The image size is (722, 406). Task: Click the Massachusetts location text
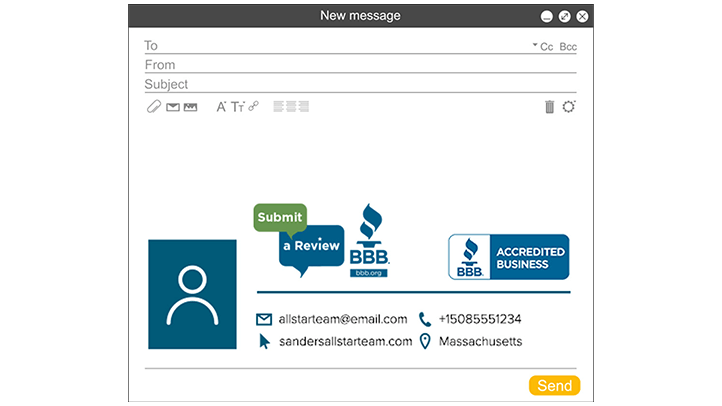click(481, 342)
